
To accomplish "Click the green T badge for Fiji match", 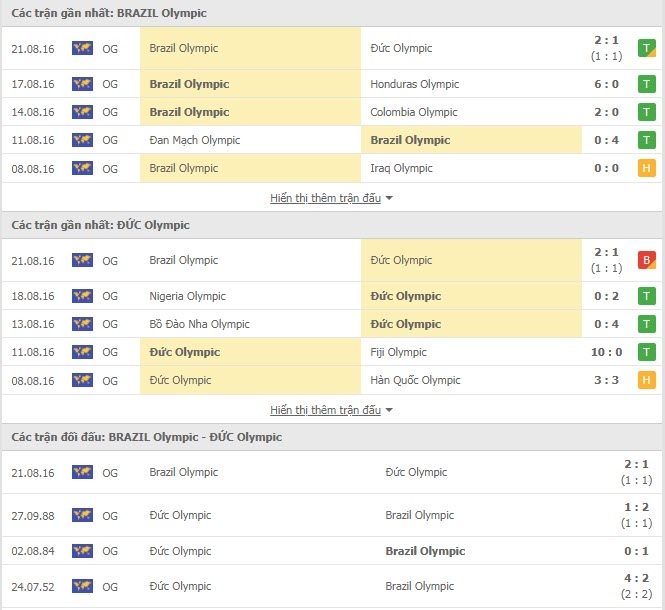I will click(x=646, y=352).
